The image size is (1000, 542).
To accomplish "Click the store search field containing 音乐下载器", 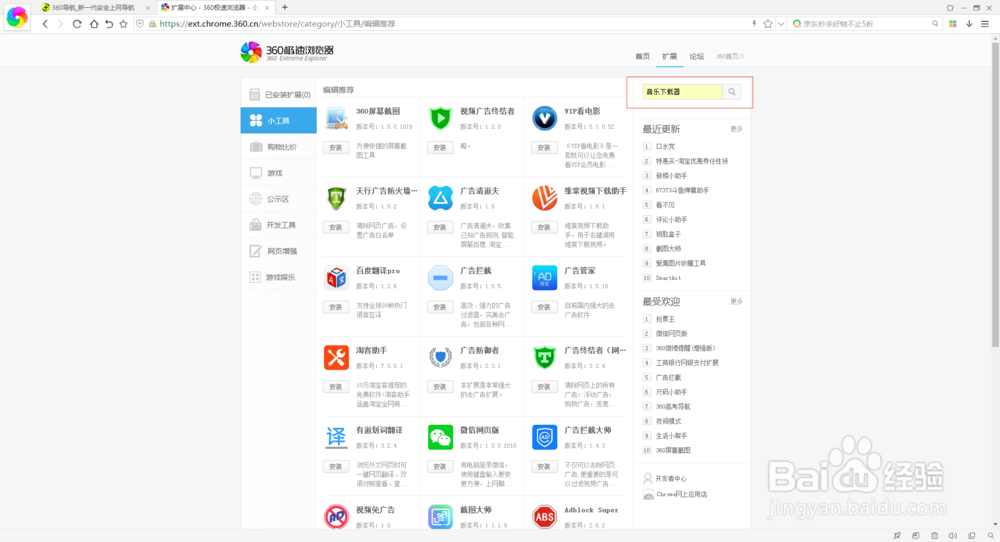I will pos(682,92).
